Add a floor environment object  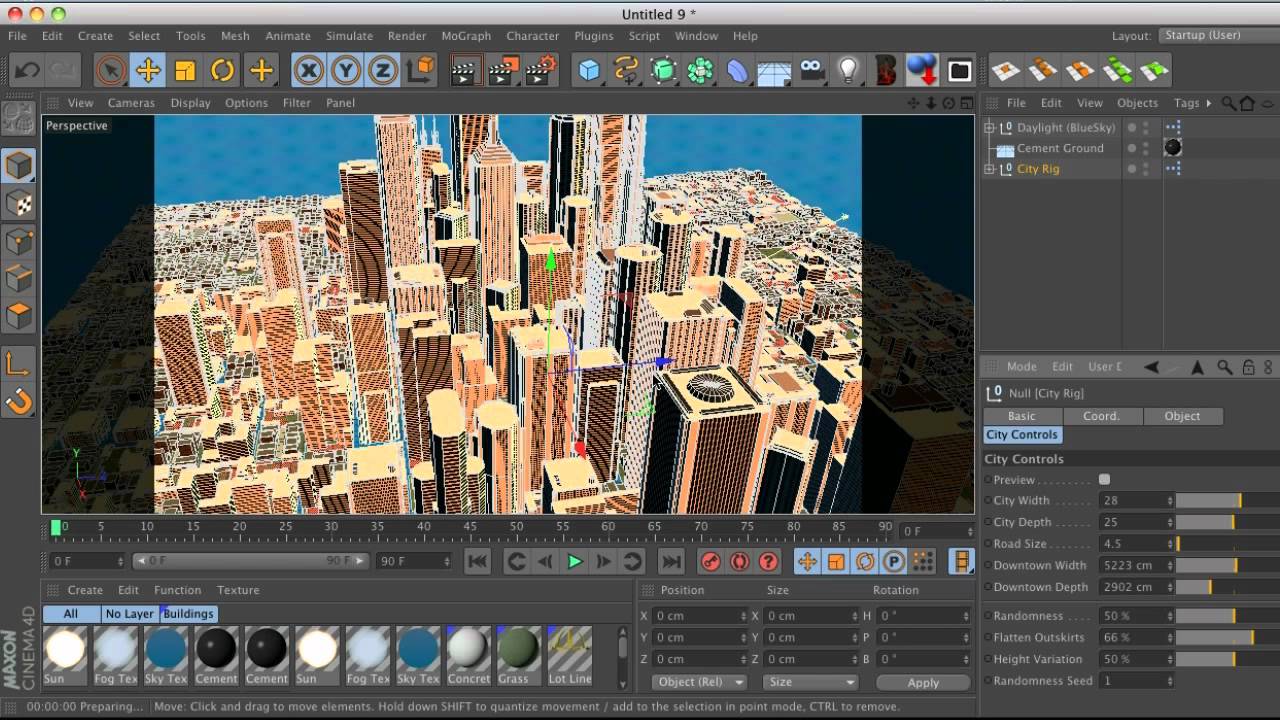pos(774,70)
